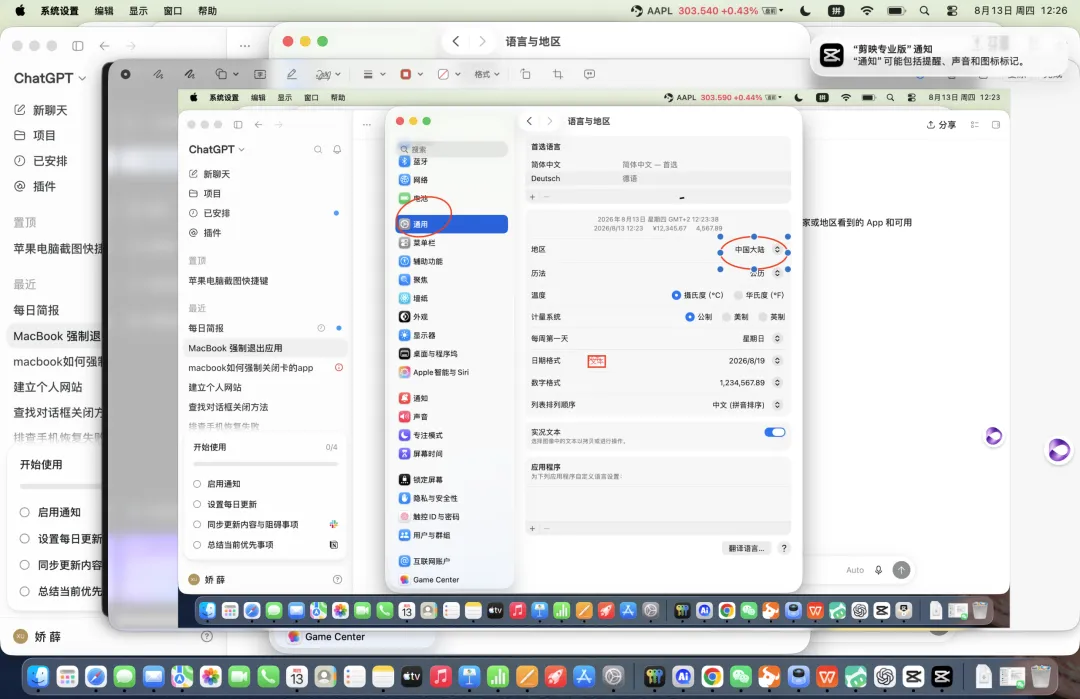Image resolution: width=1080 pixels, height=699 pixels.
Task: Click the ellipsis icon in ChatGPT window toolbar
Action: click(245, 45)
